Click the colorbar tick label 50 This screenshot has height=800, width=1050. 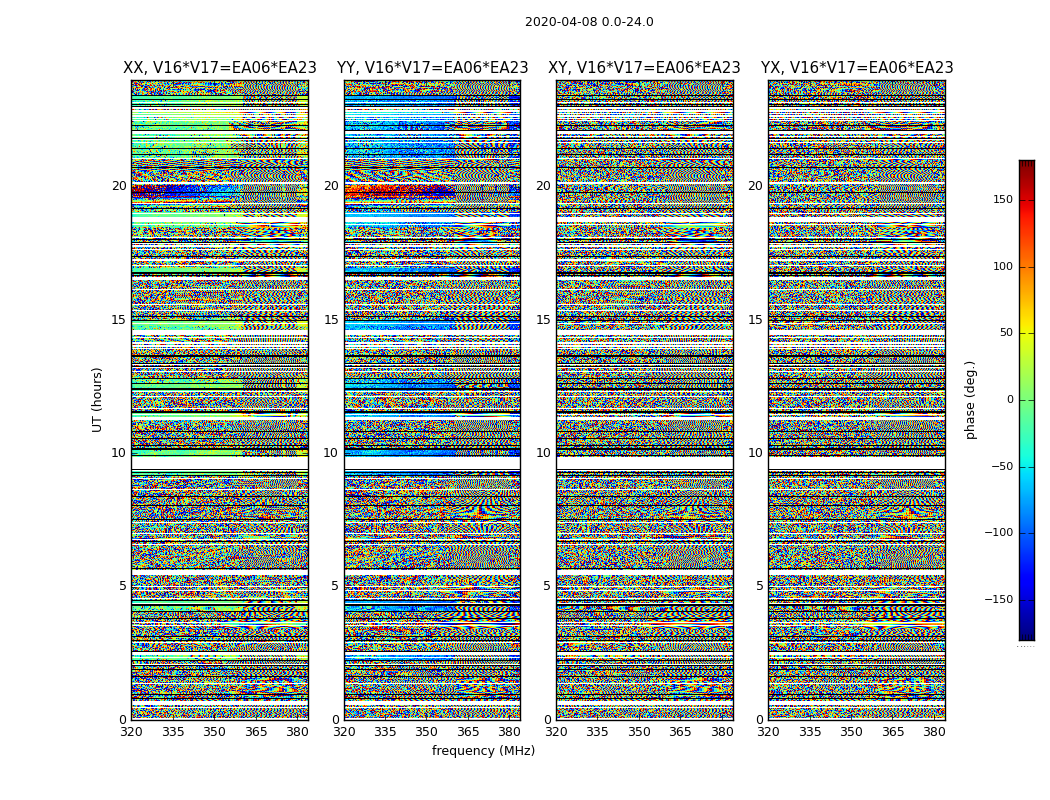(x=1006, y=333)
